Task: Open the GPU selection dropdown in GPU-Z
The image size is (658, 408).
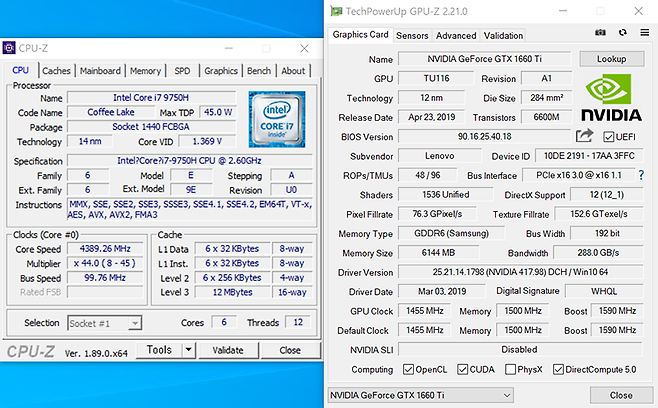Action: pos(420,395)
